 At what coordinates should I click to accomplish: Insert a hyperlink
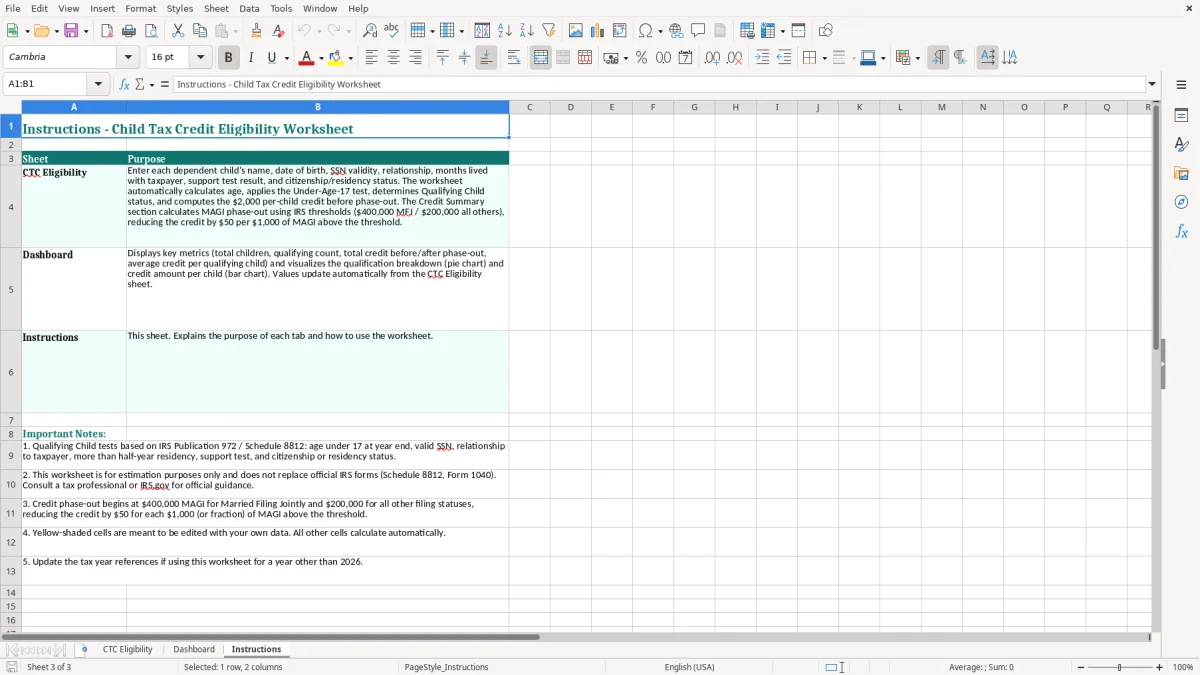(x=676, y=31)
